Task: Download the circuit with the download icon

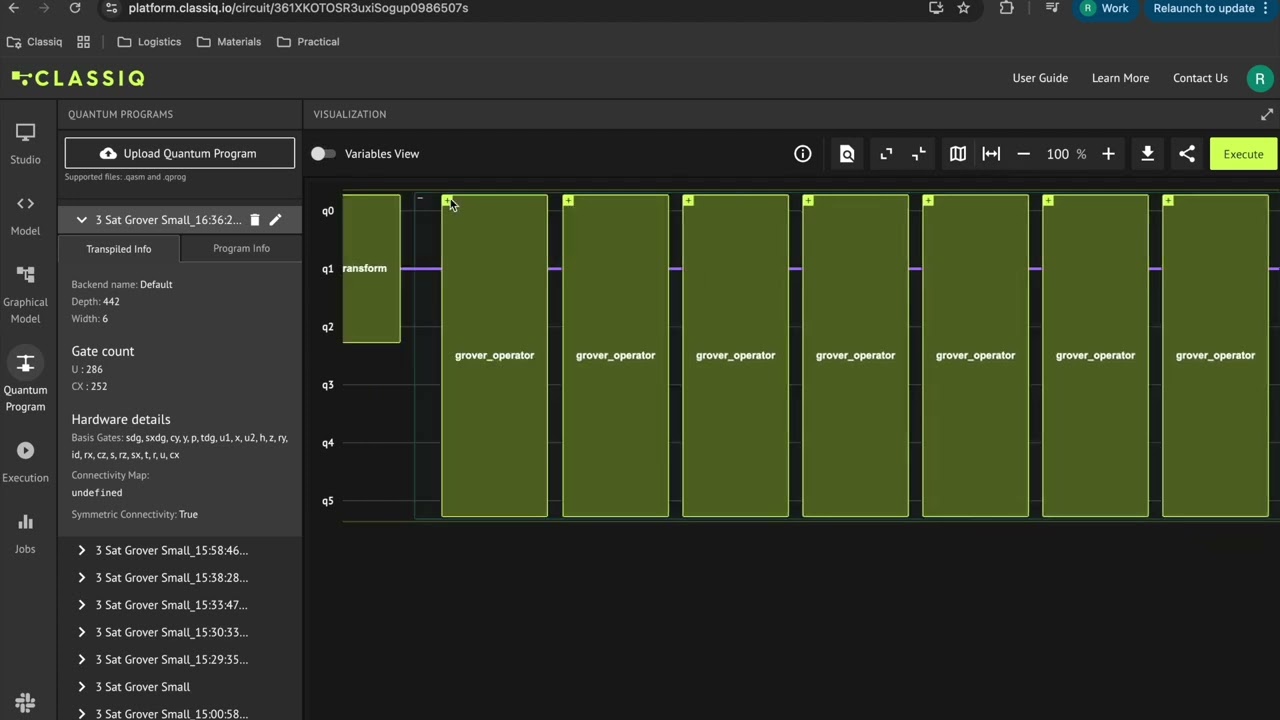Action: (x=1147, y=154)
